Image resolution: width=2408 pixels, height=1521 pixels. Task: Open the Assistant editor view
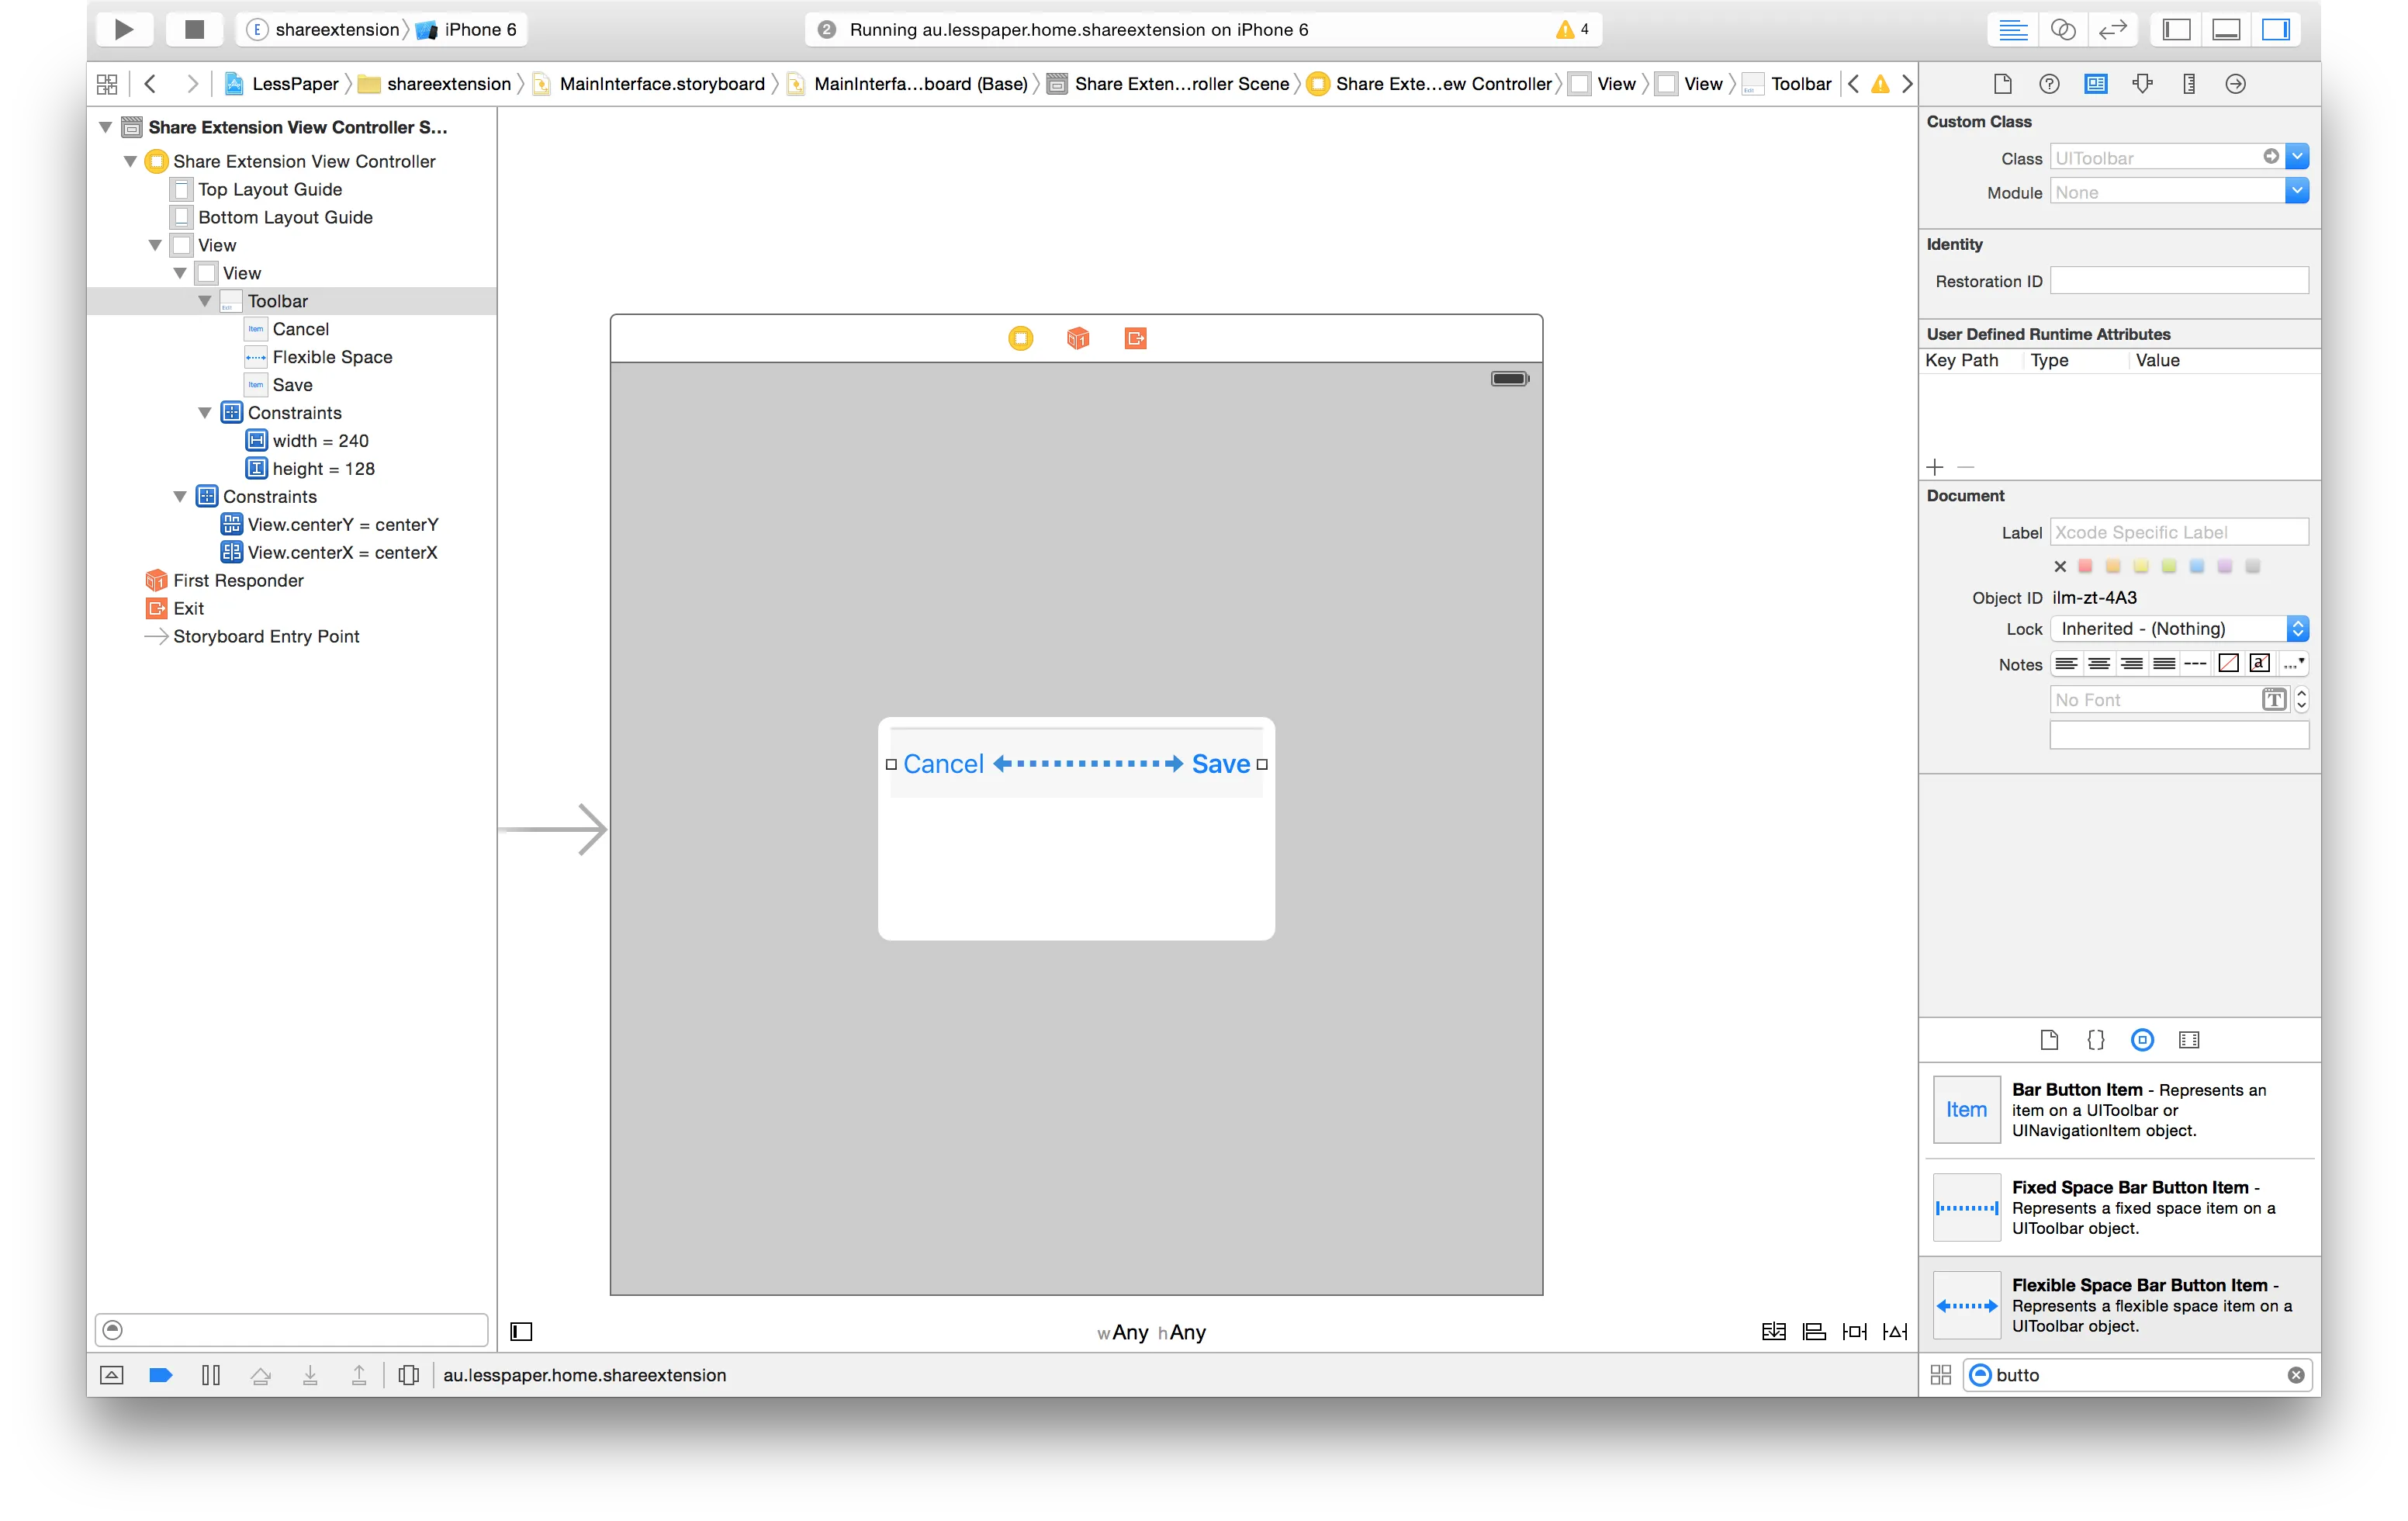click(2063, 29)
